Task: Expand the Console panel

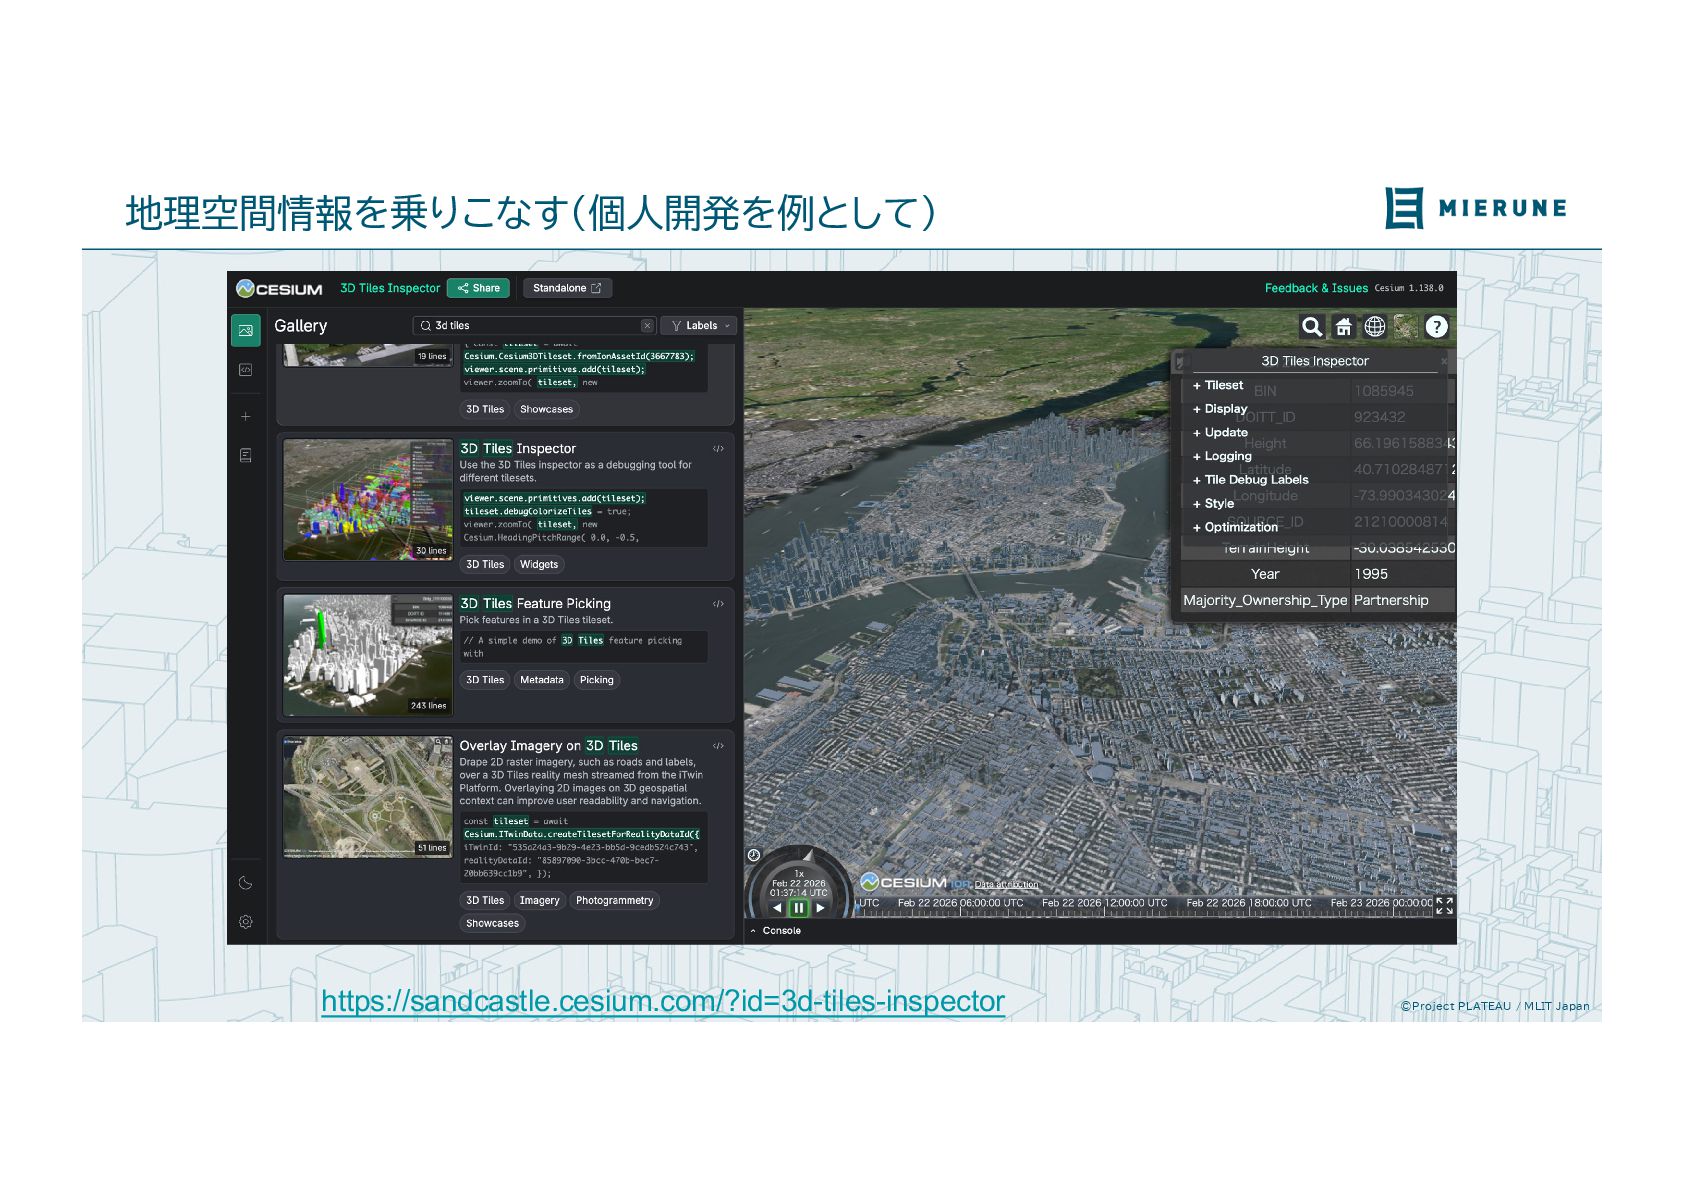Action: click(775, 931)
